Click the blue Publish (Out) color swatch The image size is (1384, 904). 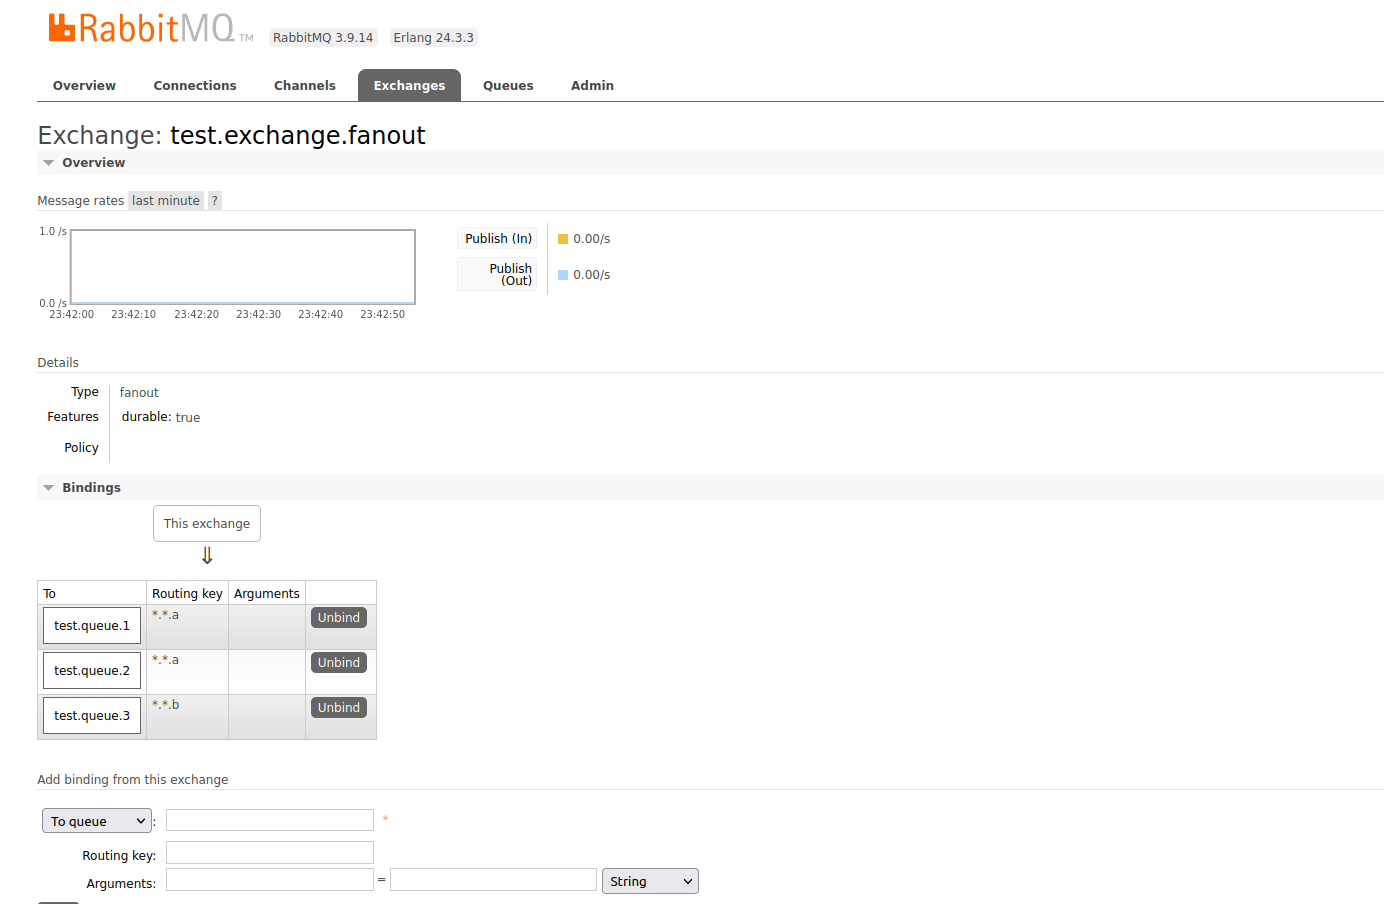pos(563,275)
